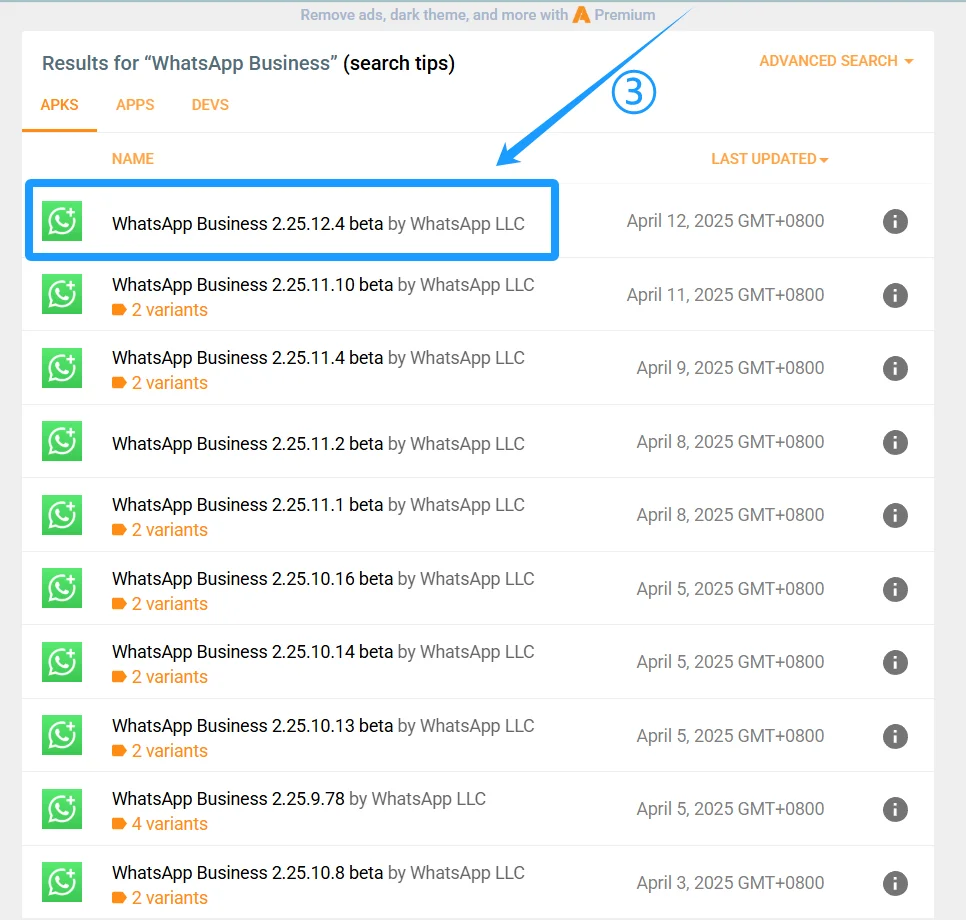The height and width of the screenshot is (920, 966).
Task: Open info for WhatsApp Business 2.25.12.4 beta
Action: pyautogui.click(x=895, y=221)
